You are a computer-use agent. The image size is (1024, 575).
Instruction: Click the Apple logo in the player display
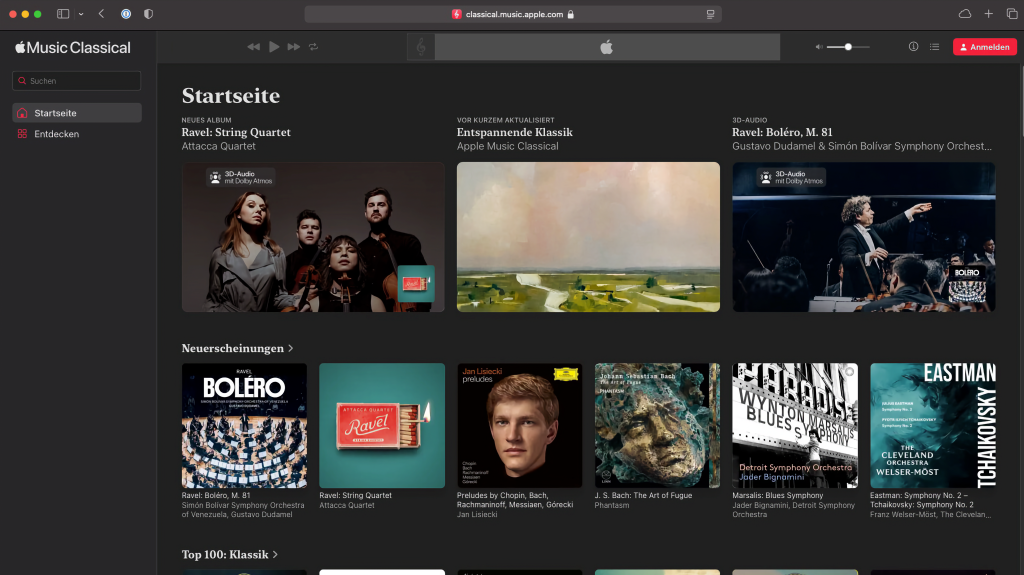pyautogui.click(x=607, y=47)
